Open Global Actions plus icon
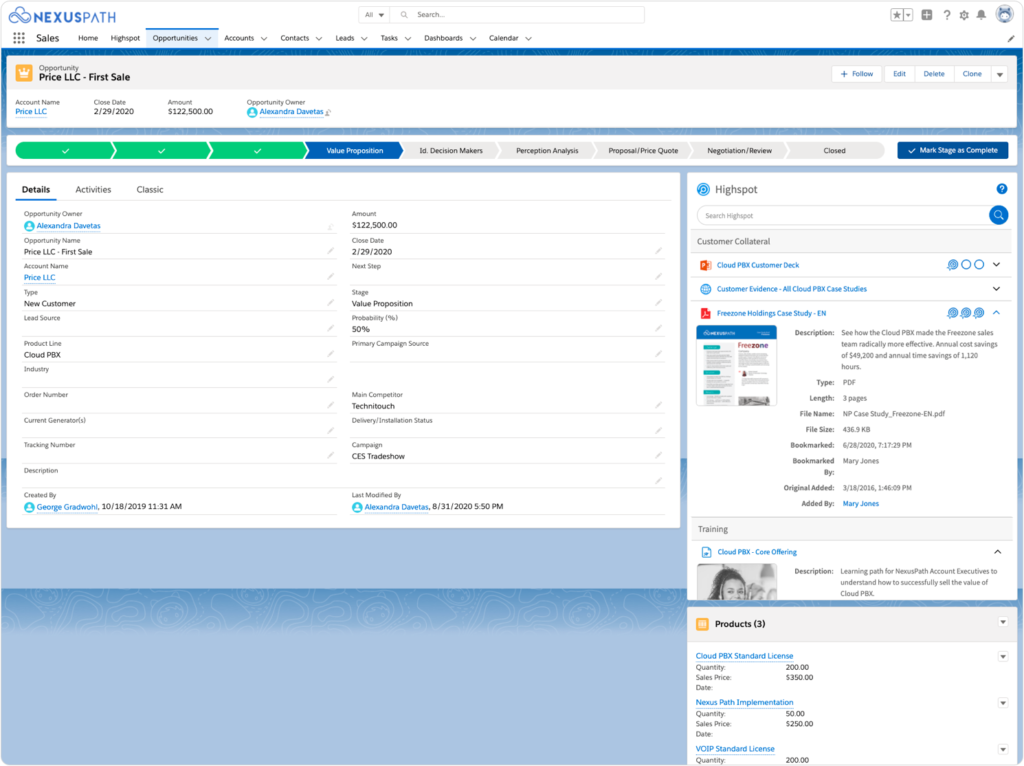The width and height of the screenshot is (1024, 766). (927, 15)
